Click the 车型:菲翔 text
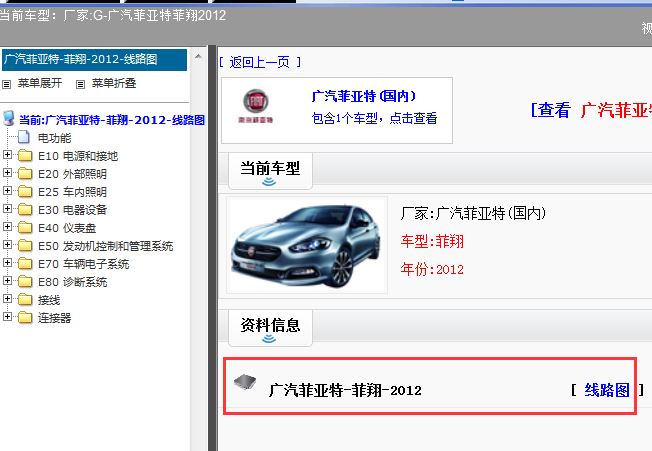The image size is (652, 451). (432, 241)
